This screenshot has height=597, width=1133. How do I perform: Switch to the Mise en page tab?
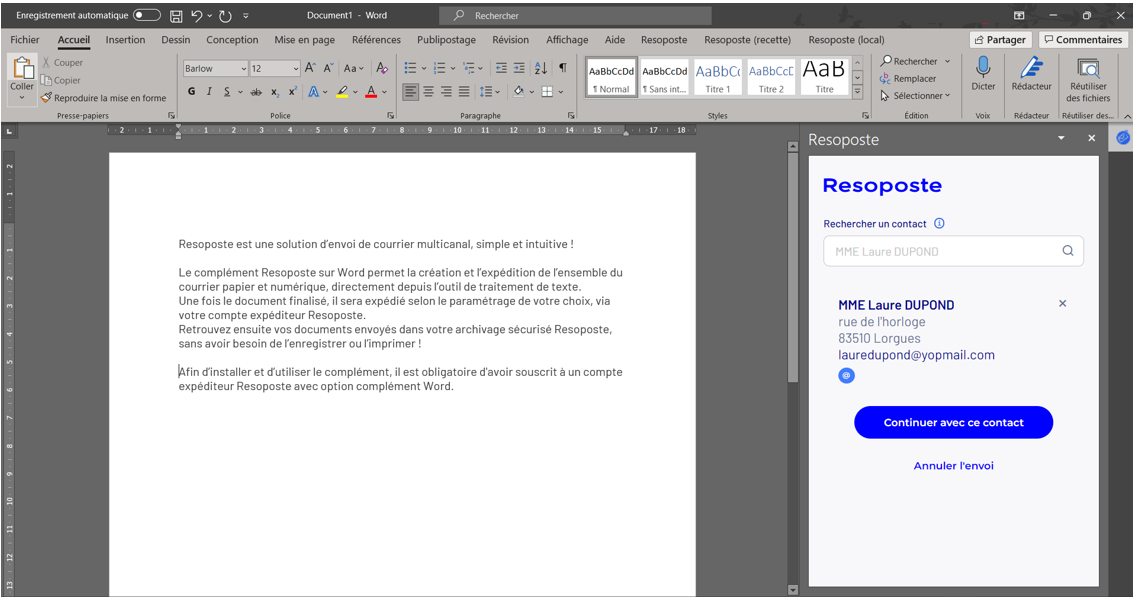click(x=304, y=40)
